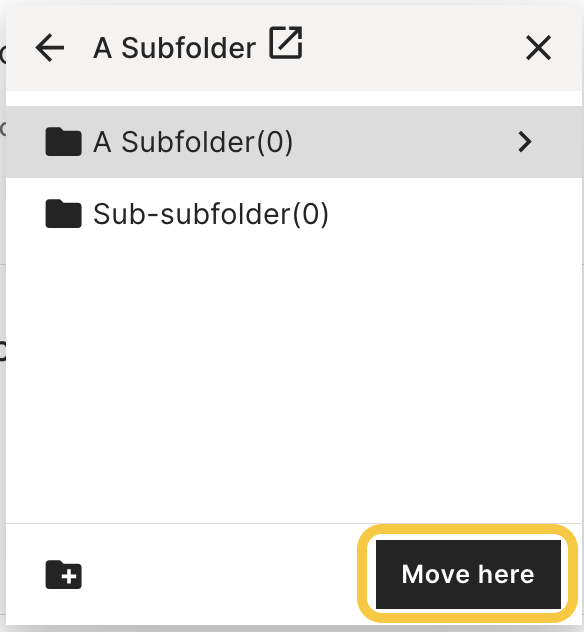This screenshot has height=632, width=584.
Task: Click the folder icon beside Sub-subfolder(0)
Action: pos(64,214)
